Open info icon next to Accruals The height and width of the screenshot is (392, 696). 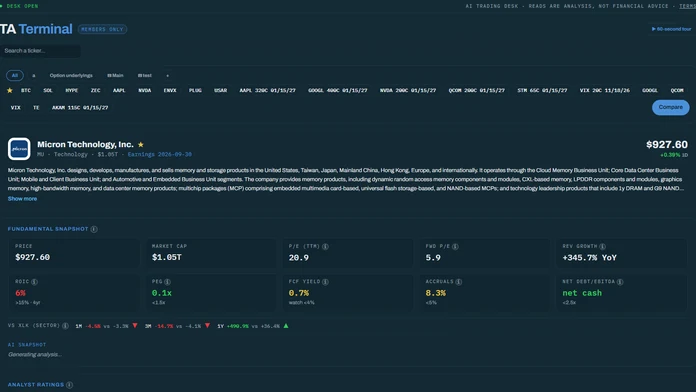point(459,282)
